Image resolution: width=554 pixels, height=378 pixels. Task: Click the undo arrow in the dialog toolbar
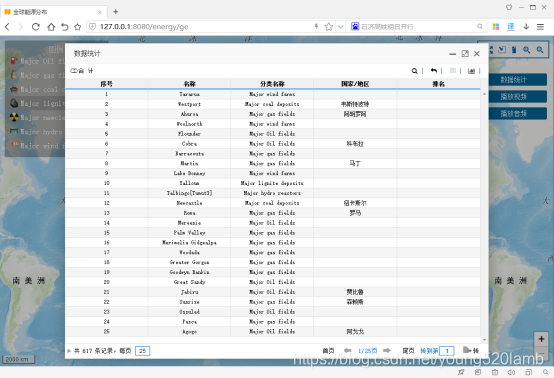point(434,71)
